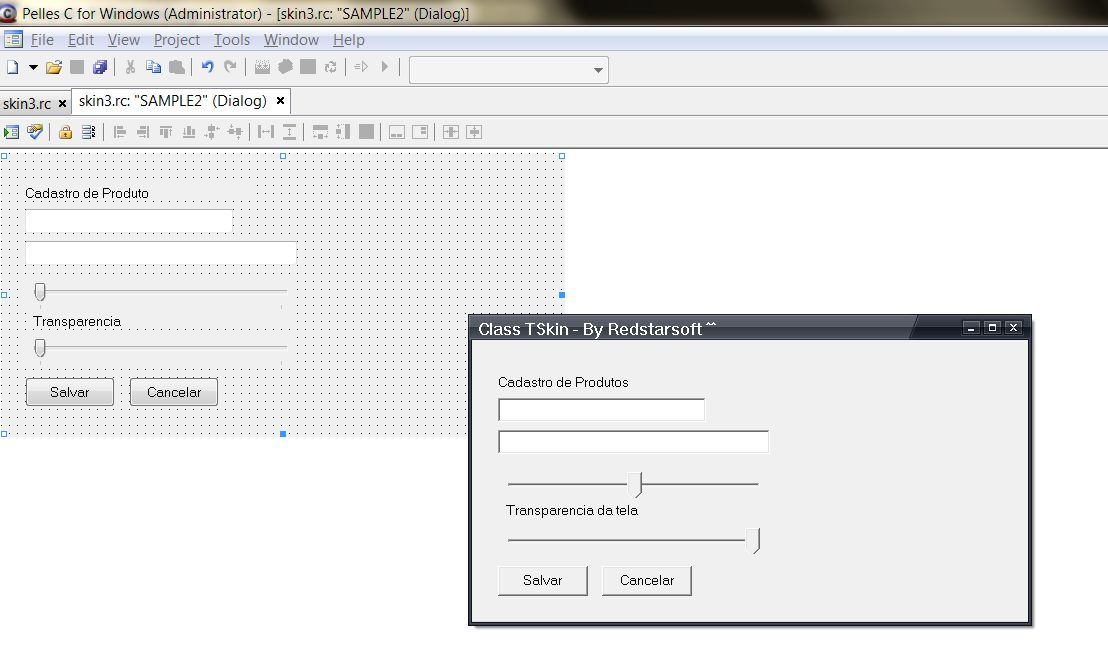Click the Build project icon

pyautogui.click(x=285, y=67)
